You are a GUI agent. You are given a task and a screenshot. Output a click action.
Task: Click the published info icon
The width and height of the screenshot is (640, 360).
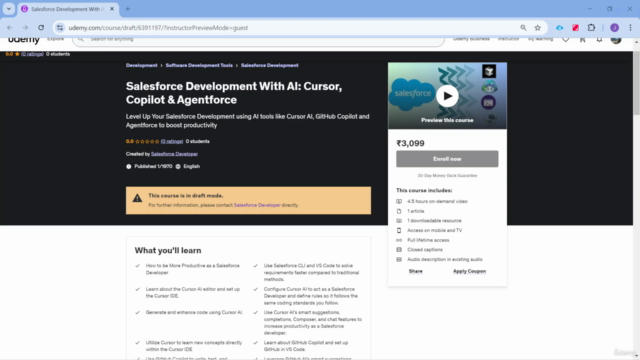tap(129, 167)
